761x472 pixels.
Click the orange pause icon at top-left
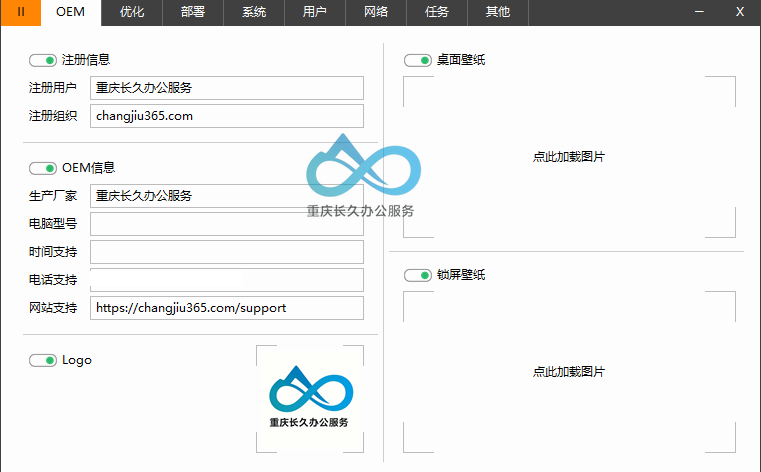(x=21, y=12)
